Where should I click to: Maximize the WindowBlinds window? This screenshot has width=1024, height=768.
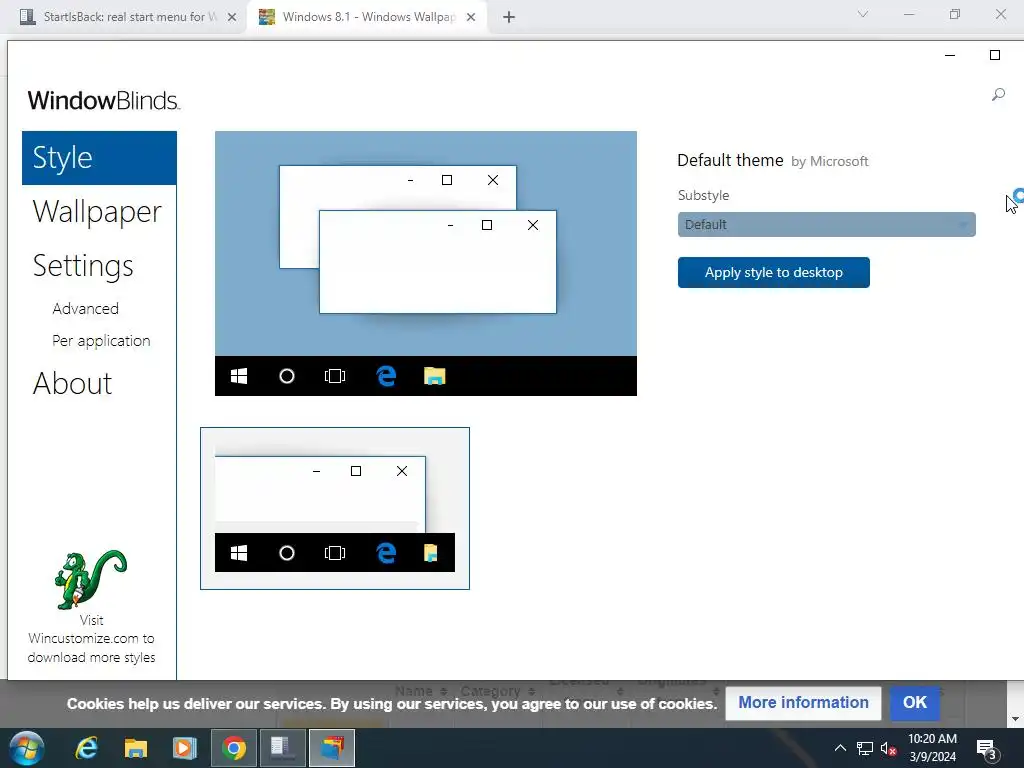995,56
